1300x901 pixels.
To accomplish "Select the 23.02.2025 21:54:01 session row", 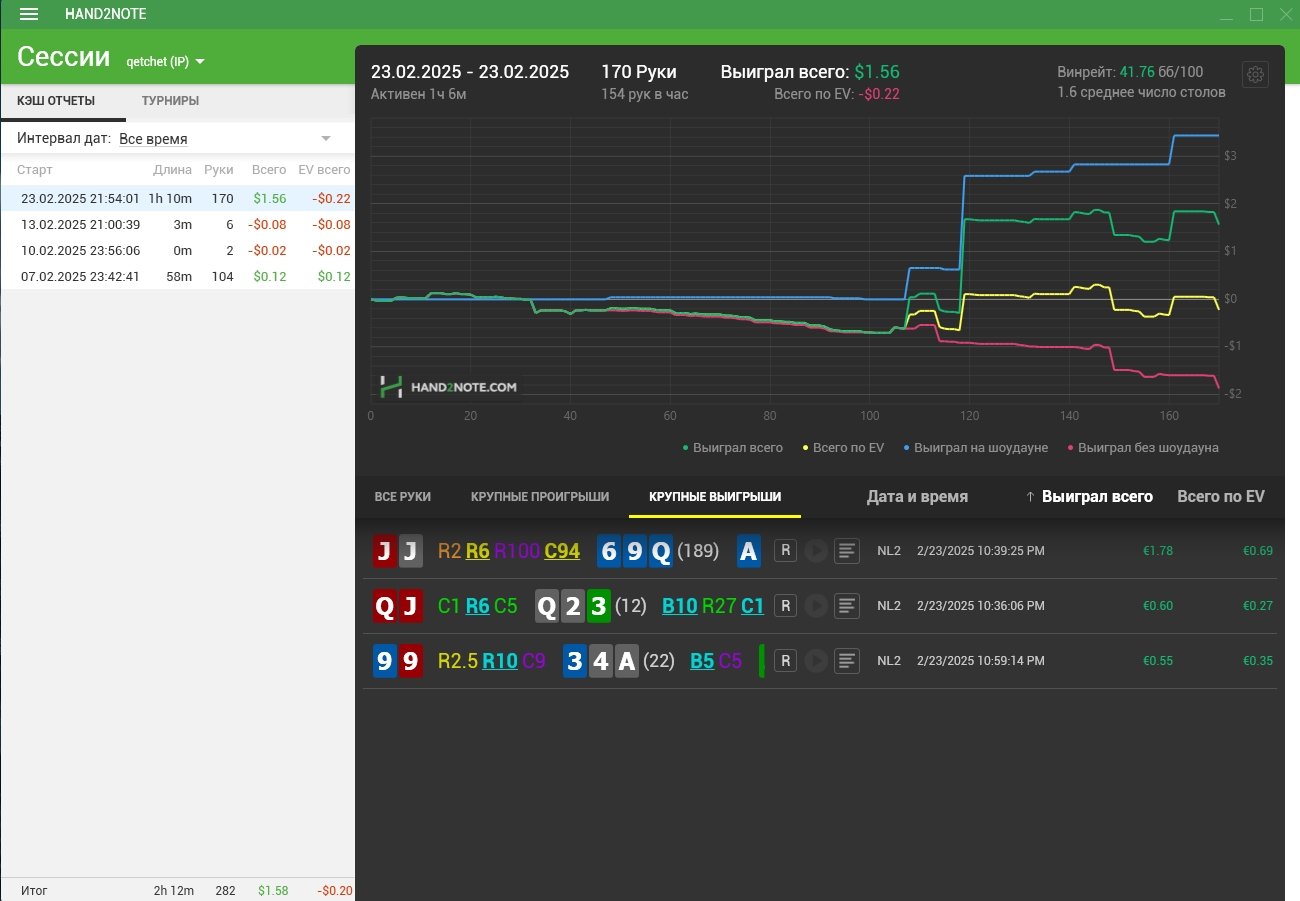I will click(177, 198).
